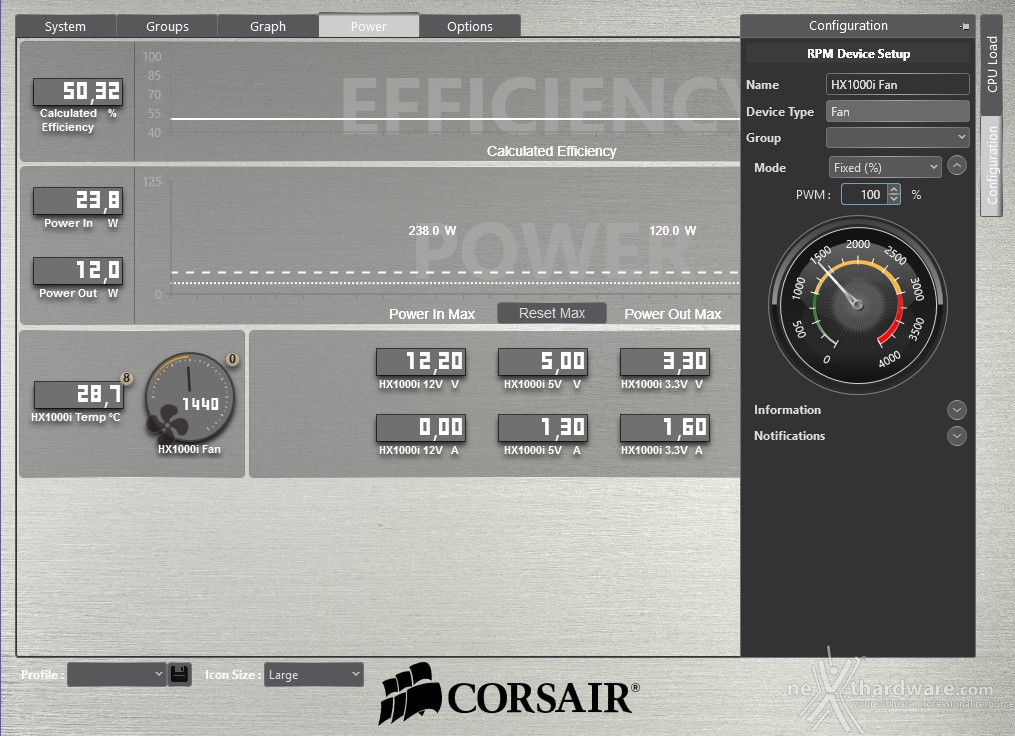The height and width of the screenshot is (736, 1015).
Task: Expand the Notifications section
Action: (956, 436)
